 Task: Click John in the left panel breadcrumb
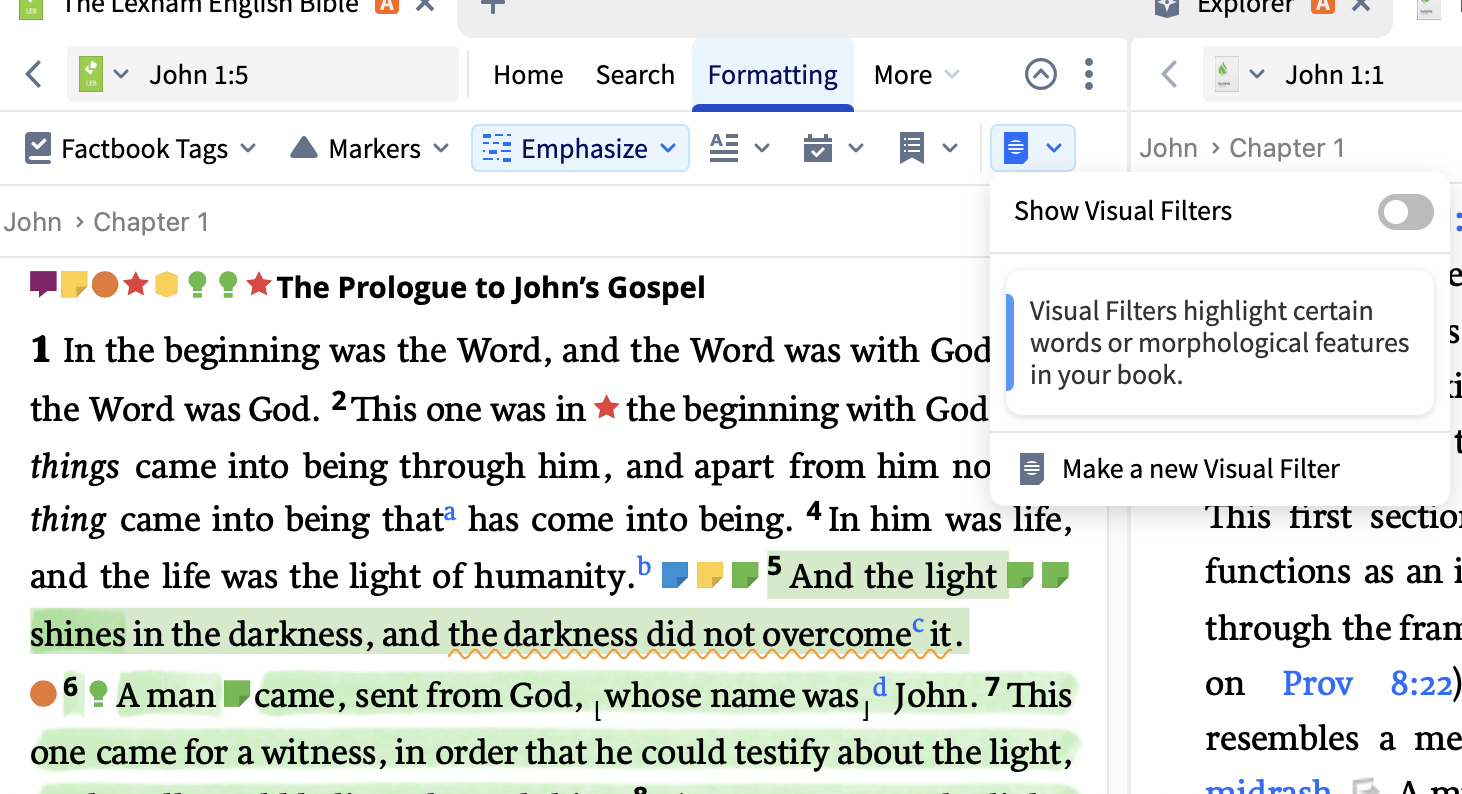(x=32, y=222)
